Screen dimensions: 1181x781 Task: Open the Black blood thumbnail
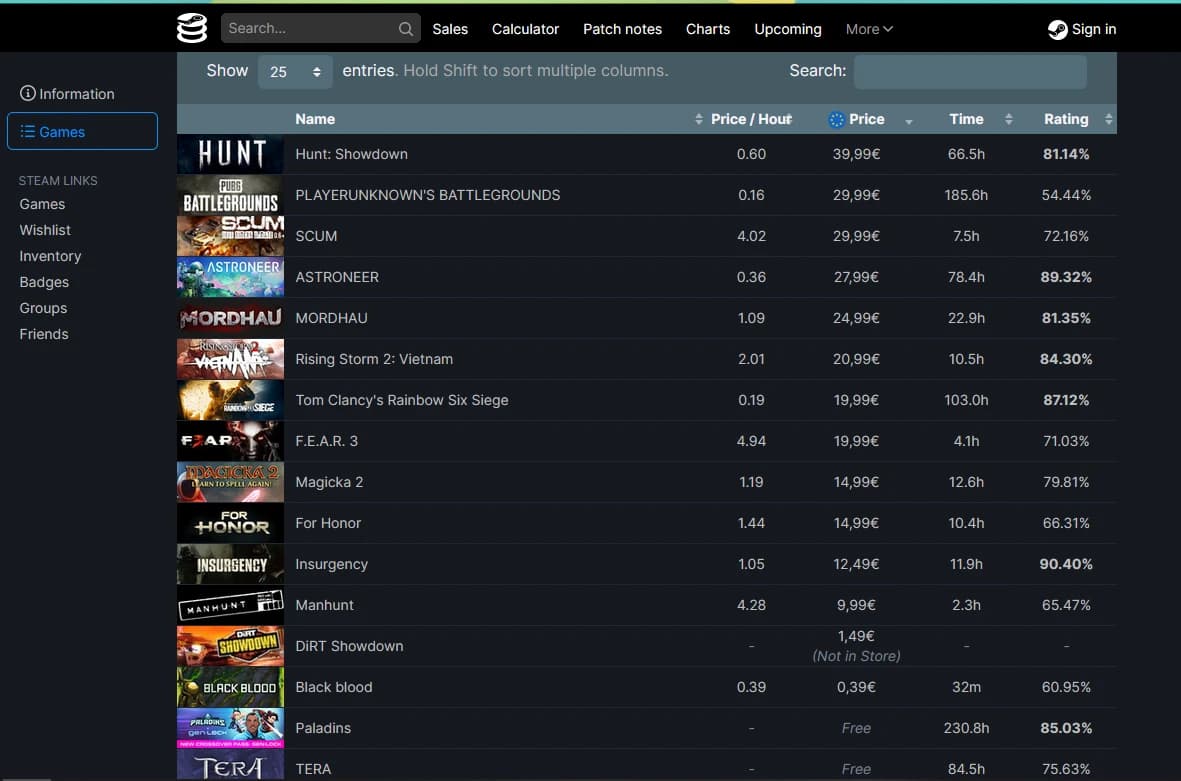(230, 688)
